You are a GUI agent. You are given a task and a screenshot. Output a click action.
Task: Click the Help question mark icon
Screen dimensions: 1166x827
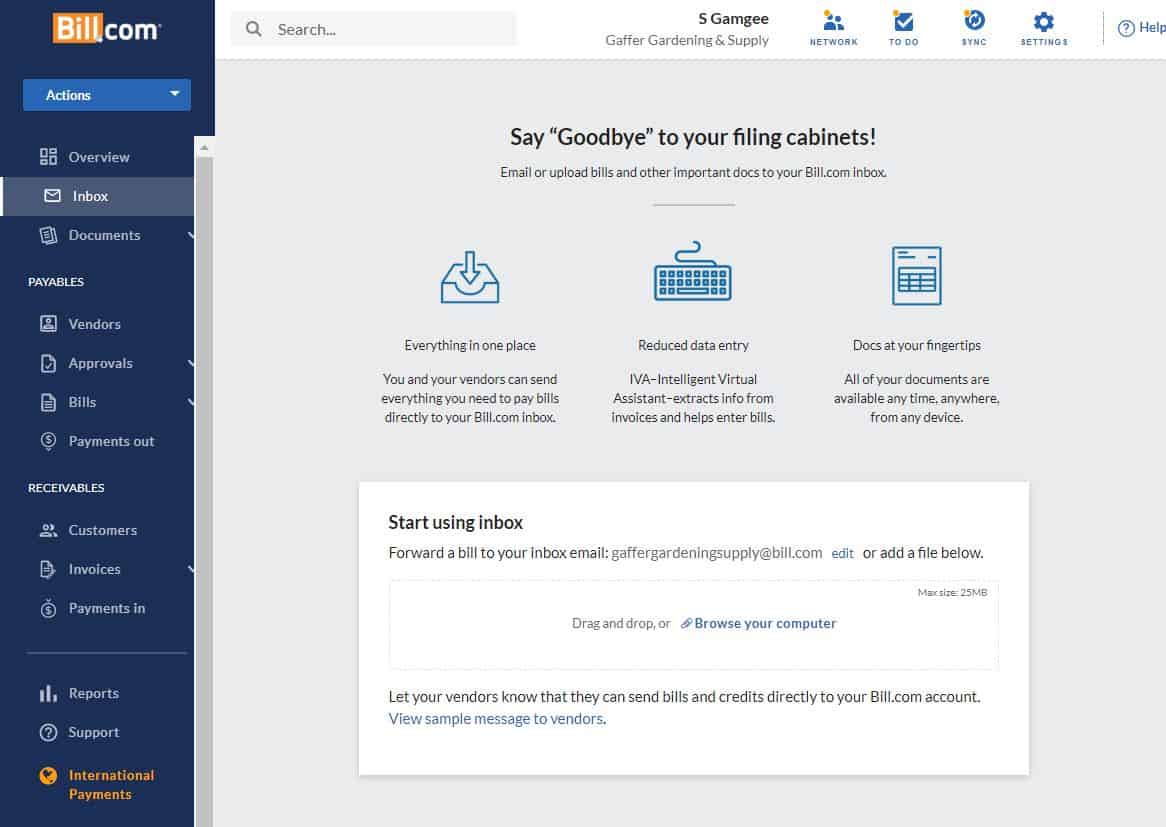click(1127, 28)
